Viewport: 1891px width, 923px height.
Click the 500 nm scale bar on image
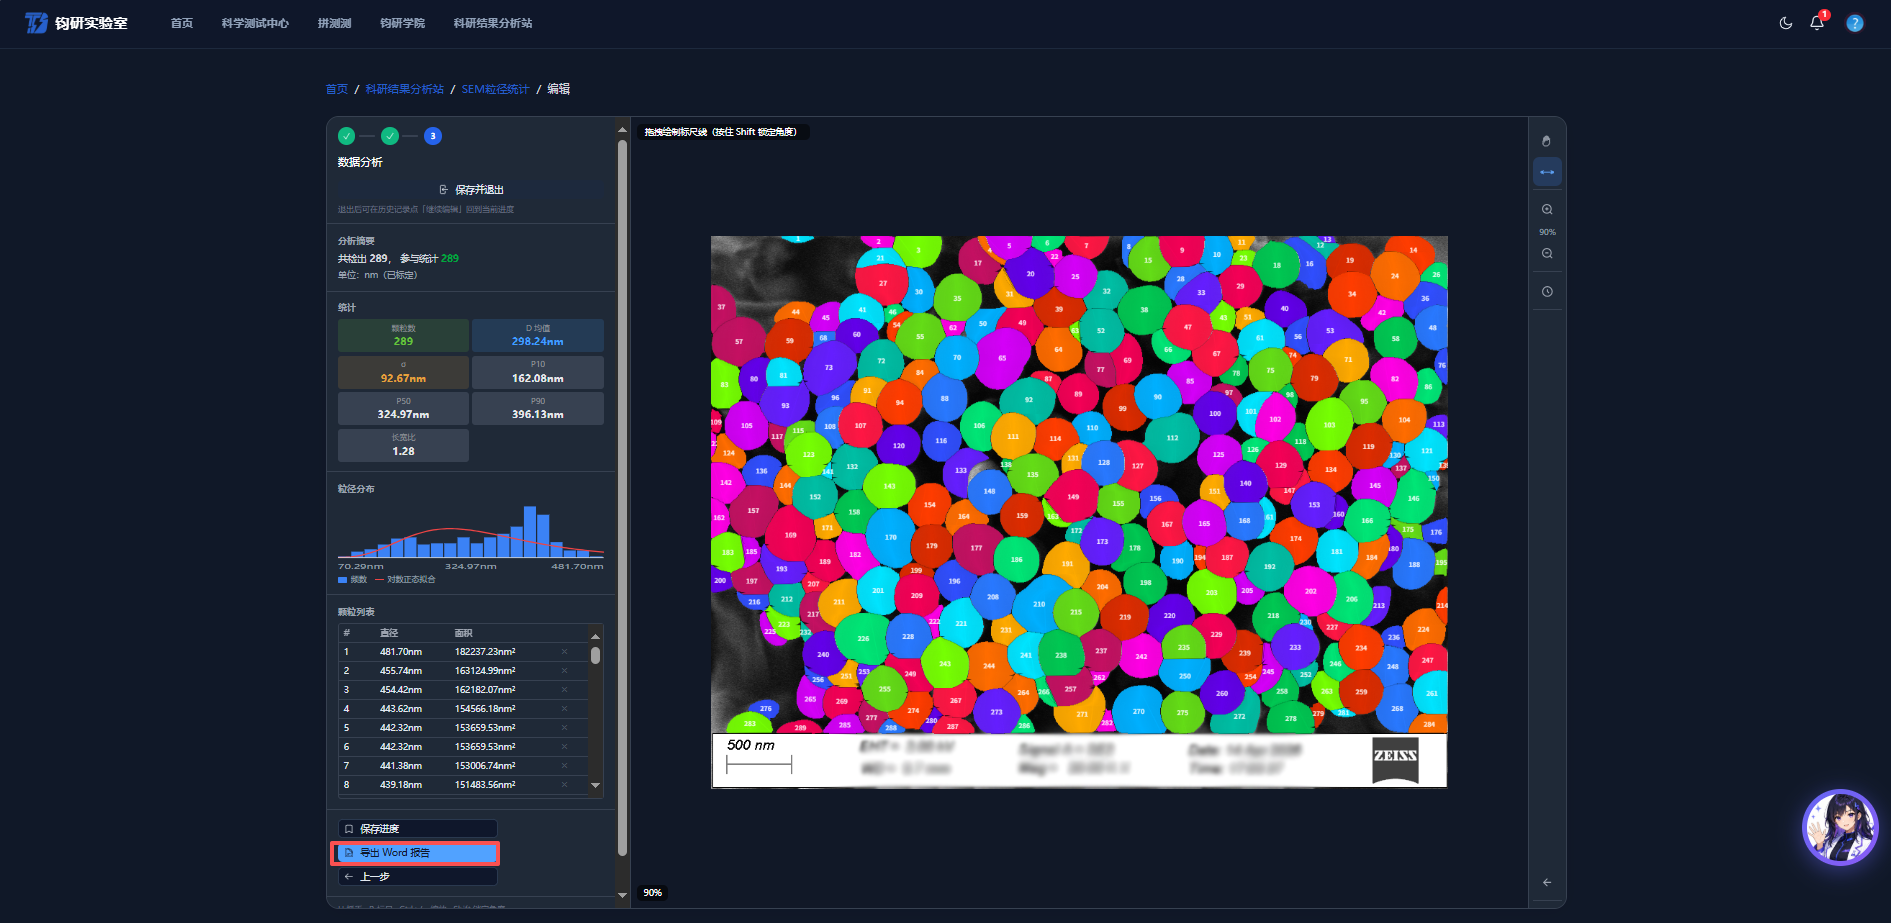click(x=758, y=756)
